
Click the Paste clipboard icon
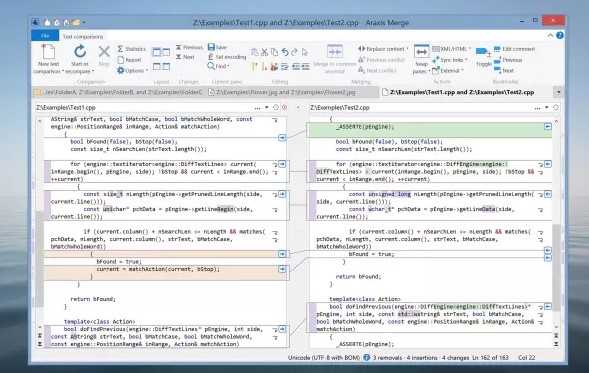coord(254,52)
